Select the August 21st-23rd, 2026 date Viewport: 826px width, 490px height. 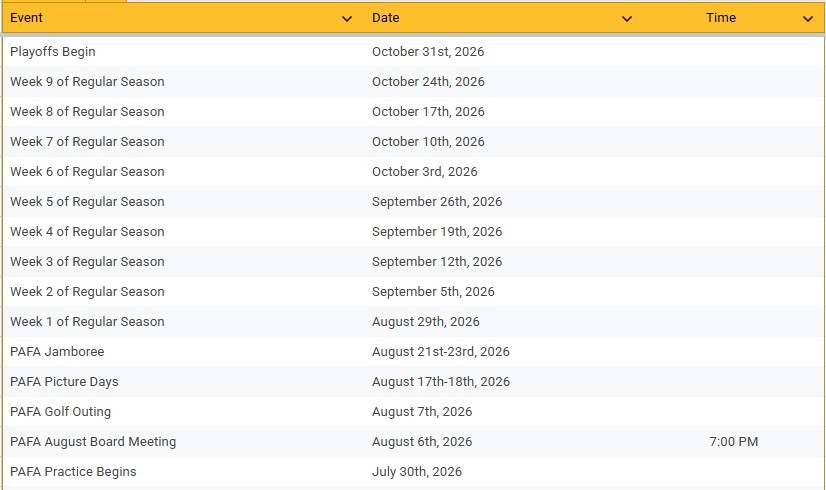tap(440, 352)
